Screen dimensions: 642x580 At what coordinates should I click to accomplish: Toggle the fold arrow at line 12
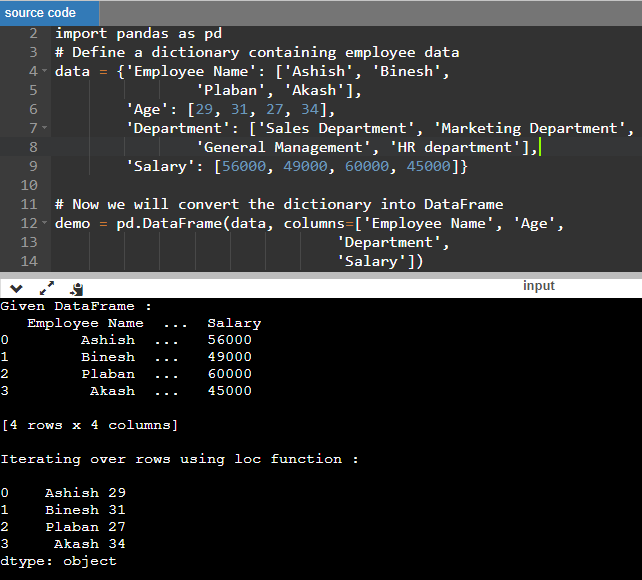click(x=44, y=224)
